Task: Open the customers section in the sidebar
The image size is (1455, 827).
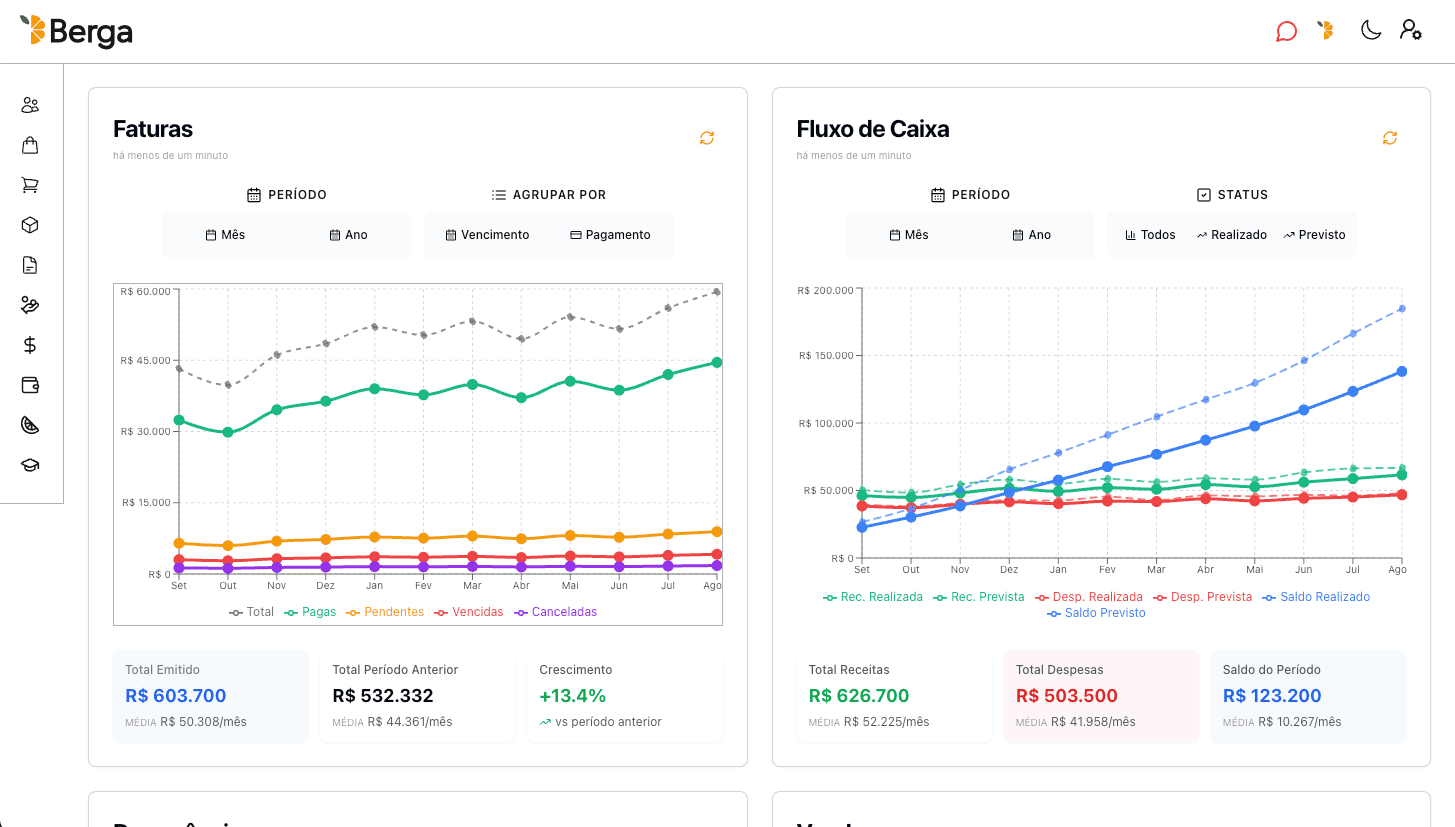Action: pos(30,104)
